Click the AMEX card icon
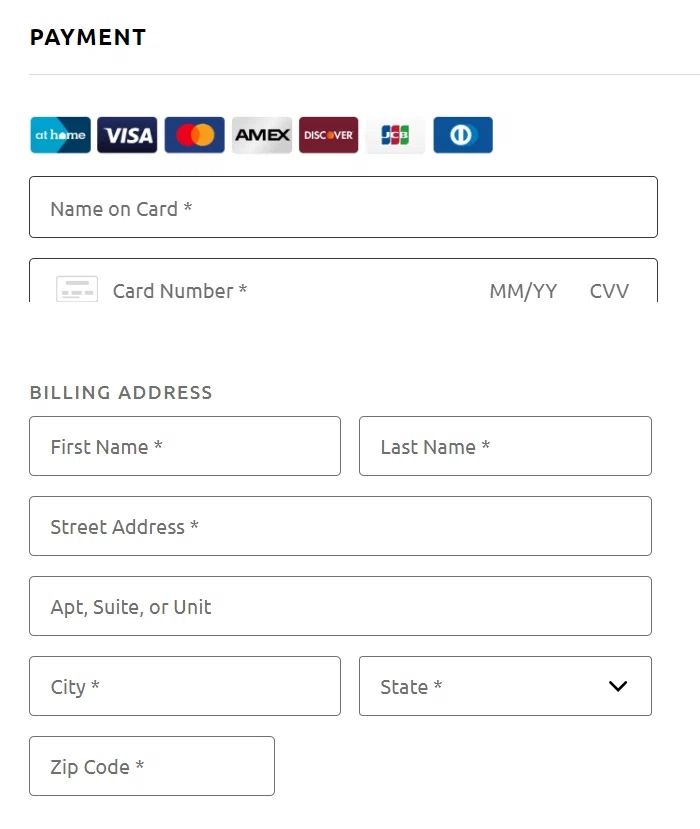700x829 pixels. coord(262,135)
